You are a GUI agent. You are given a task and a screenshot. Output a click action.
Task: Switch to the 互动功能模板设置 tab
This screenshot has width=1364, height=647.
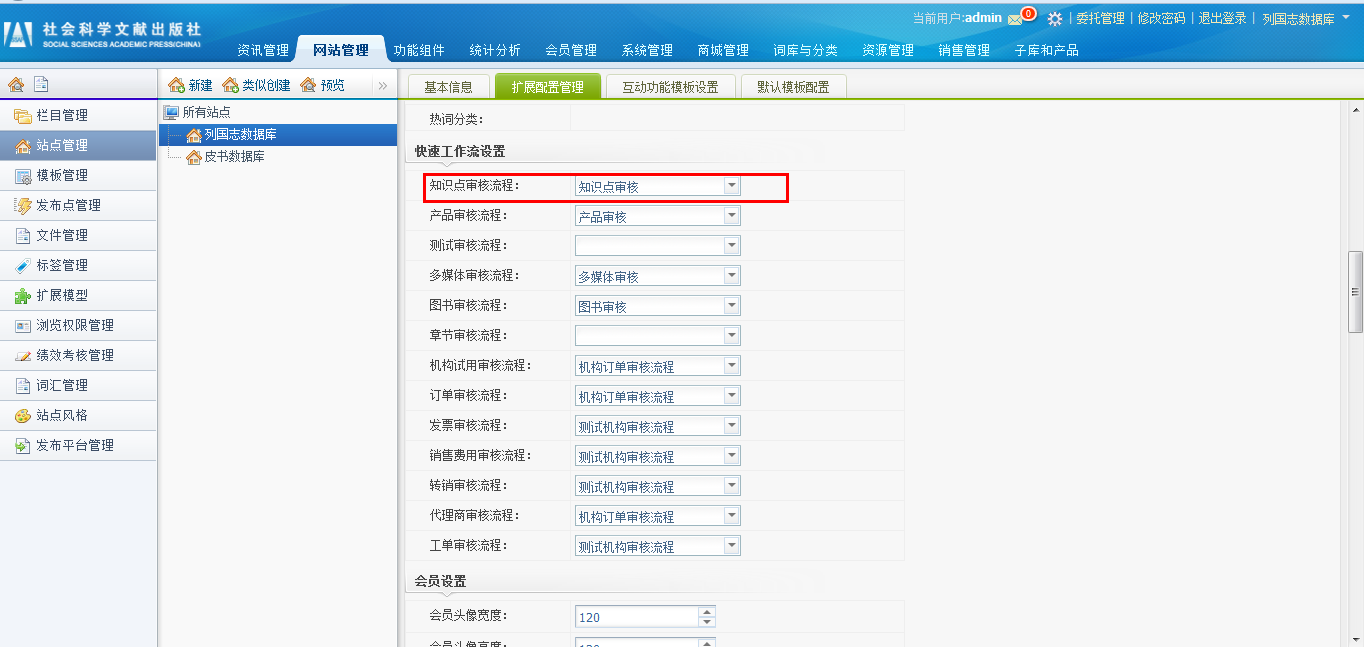coord(669,87)
